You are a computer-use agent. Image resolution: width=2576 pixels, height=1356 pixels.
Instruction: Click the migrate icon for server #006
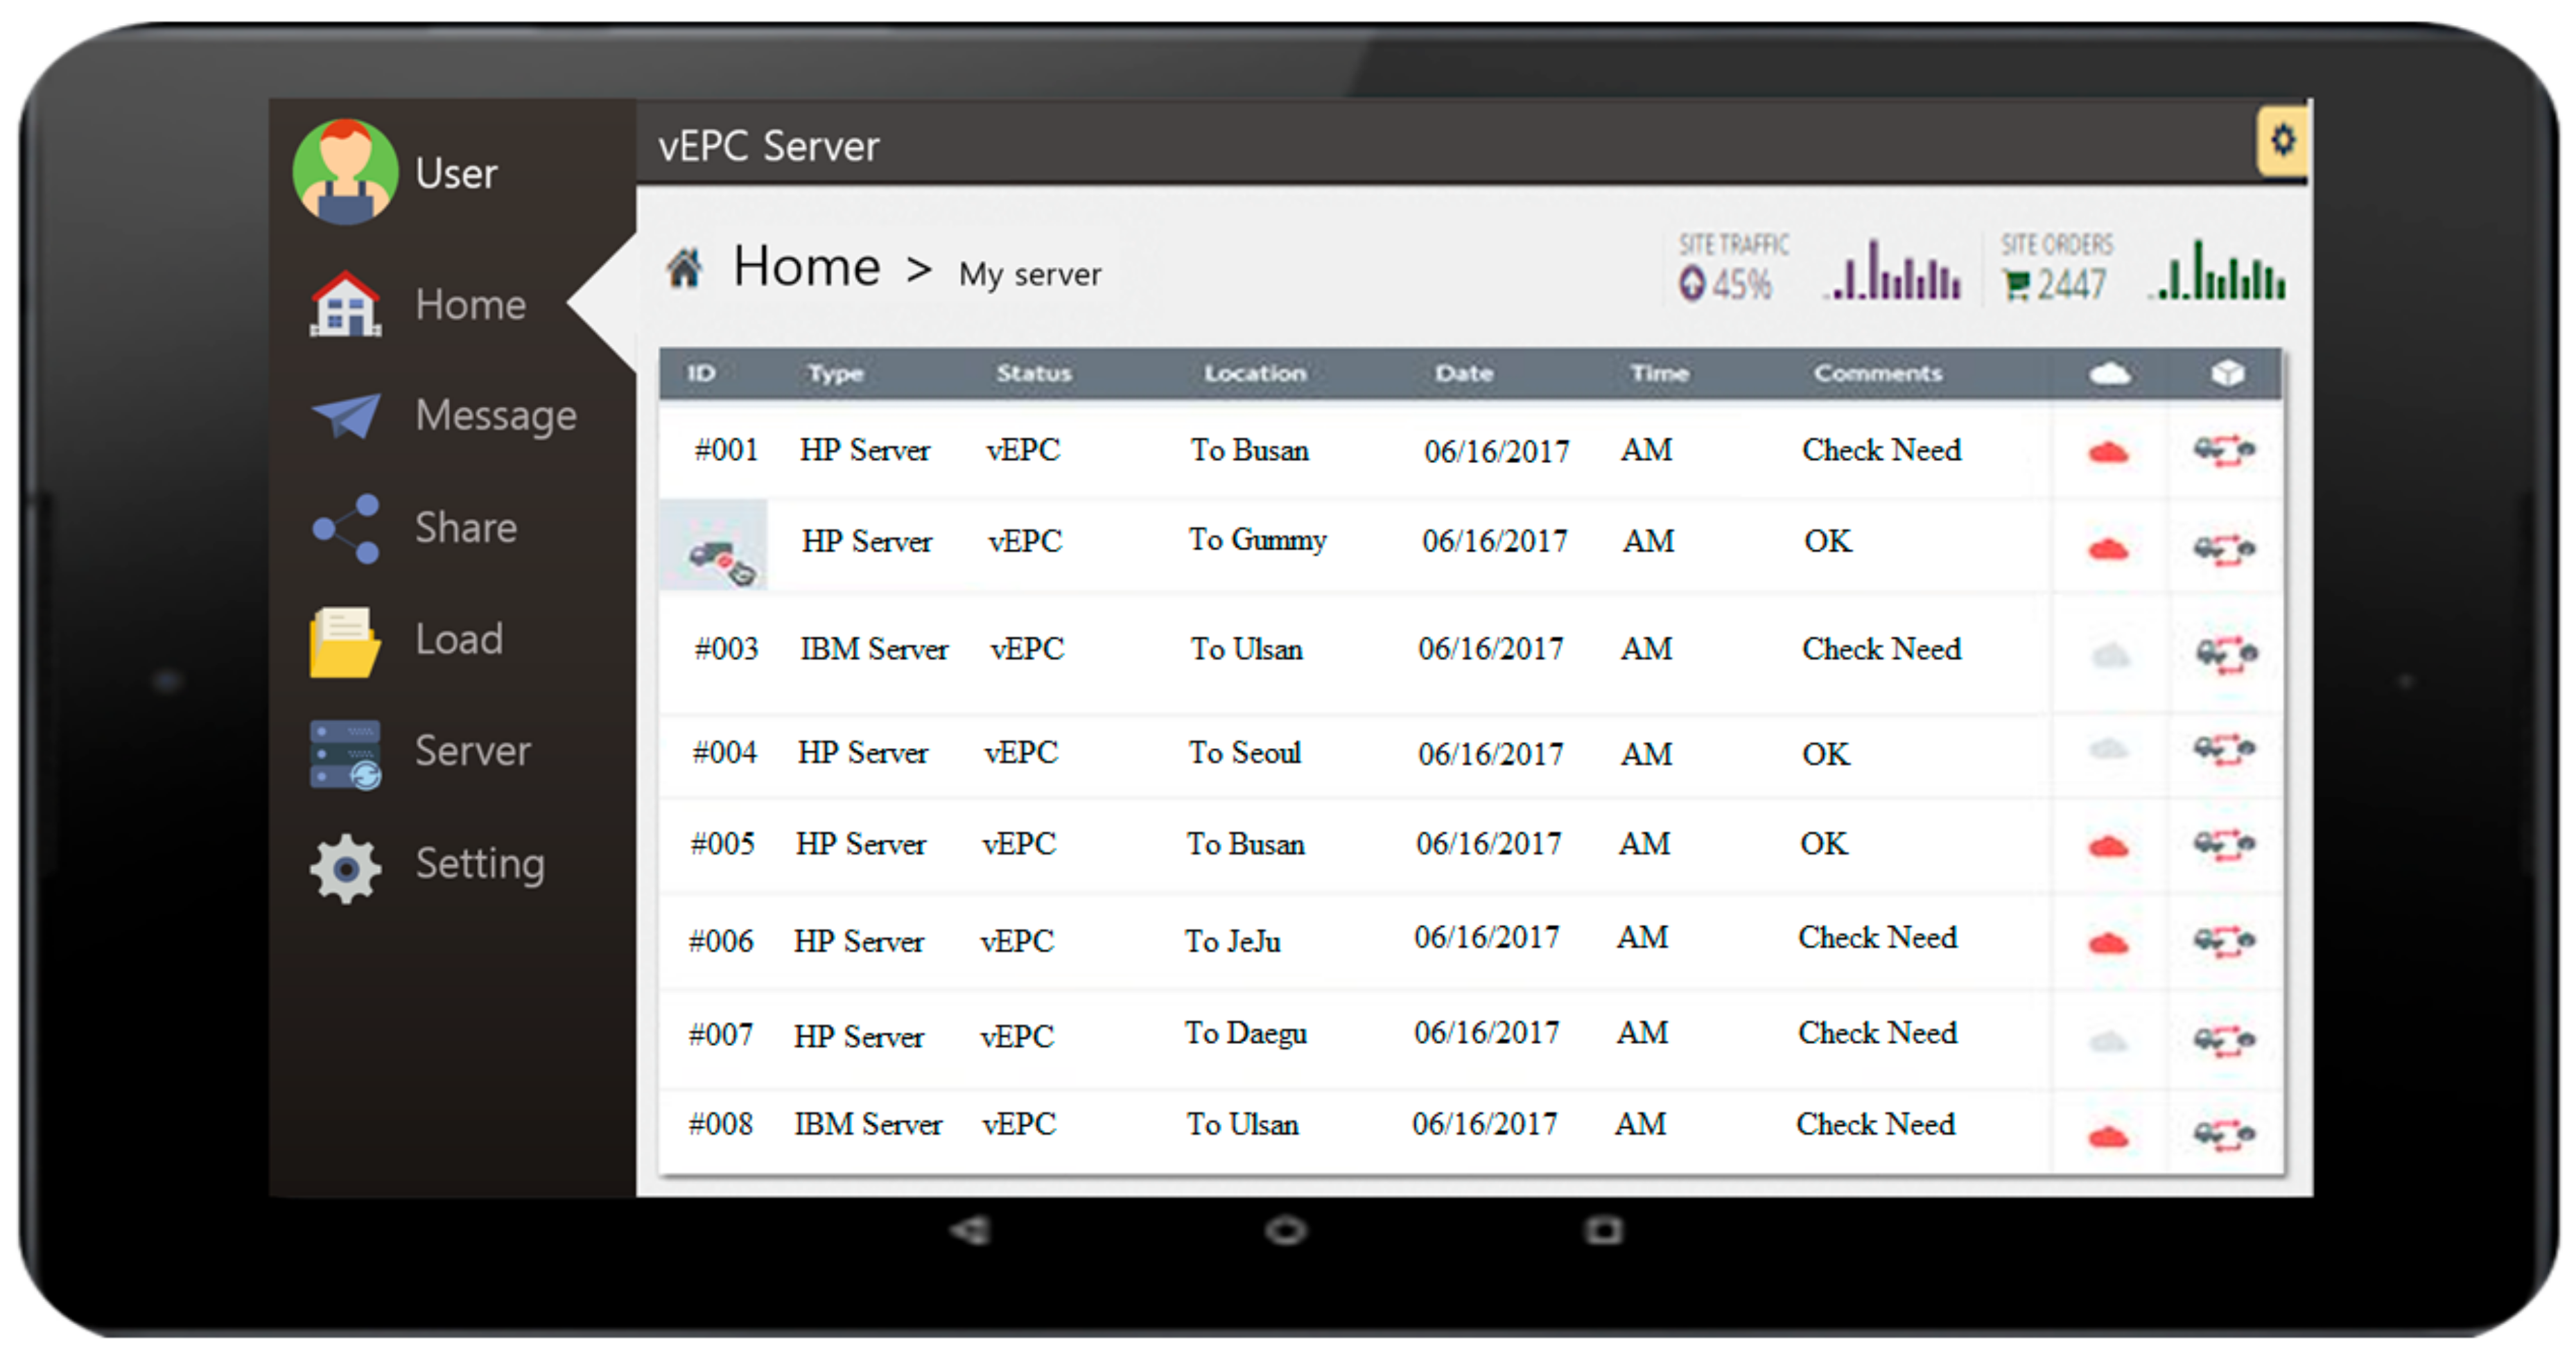pyautogui.click(x=2224, y=941)
